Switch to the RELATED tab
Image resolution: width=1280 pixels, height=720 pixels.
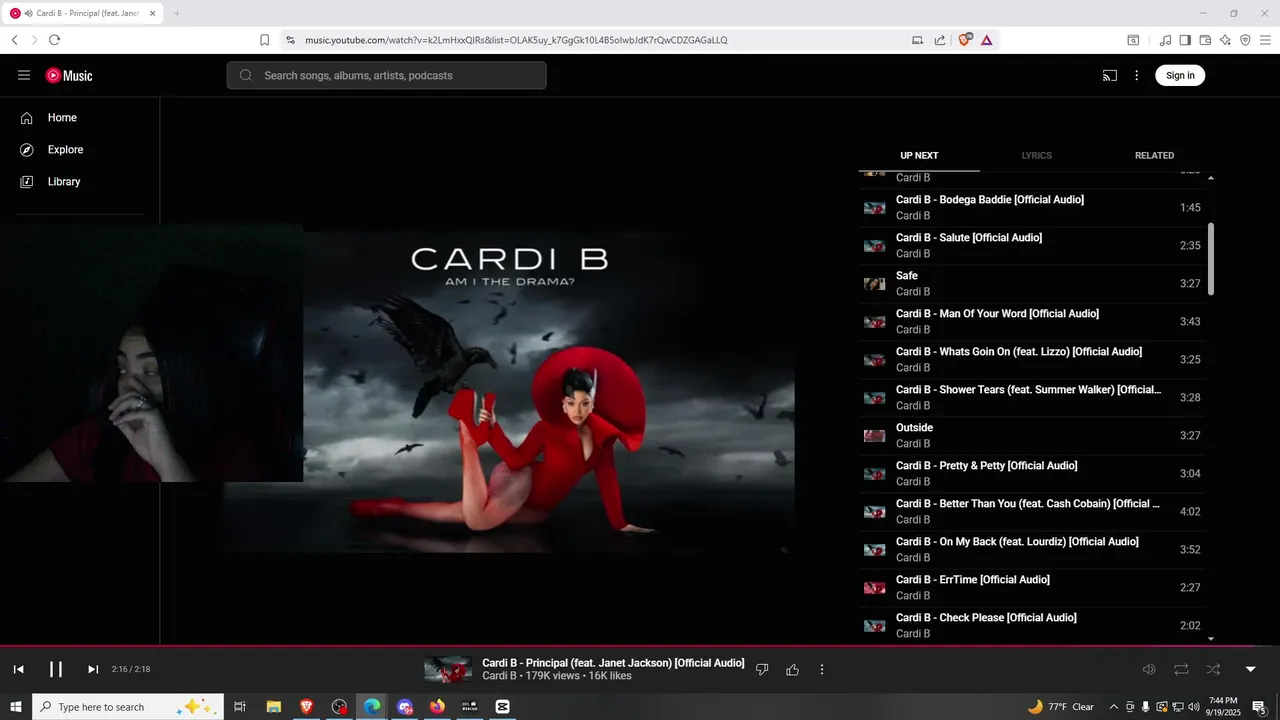[1154, 156]
